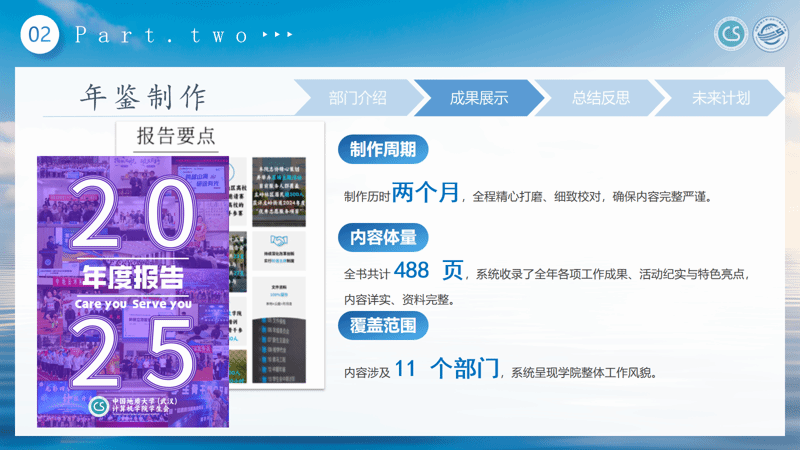Click the CS student union logo

[x=731, y=34]
